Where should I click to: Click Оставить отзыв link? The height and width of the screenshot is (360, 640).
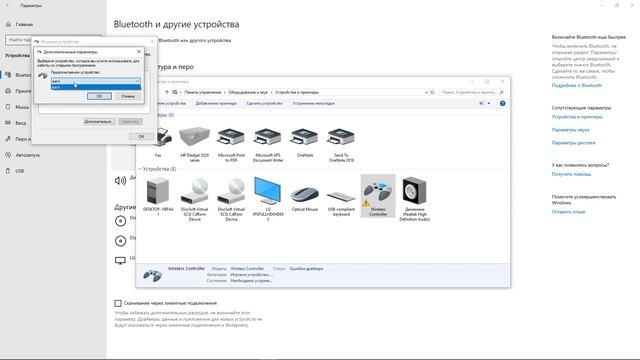pos(568,212)
